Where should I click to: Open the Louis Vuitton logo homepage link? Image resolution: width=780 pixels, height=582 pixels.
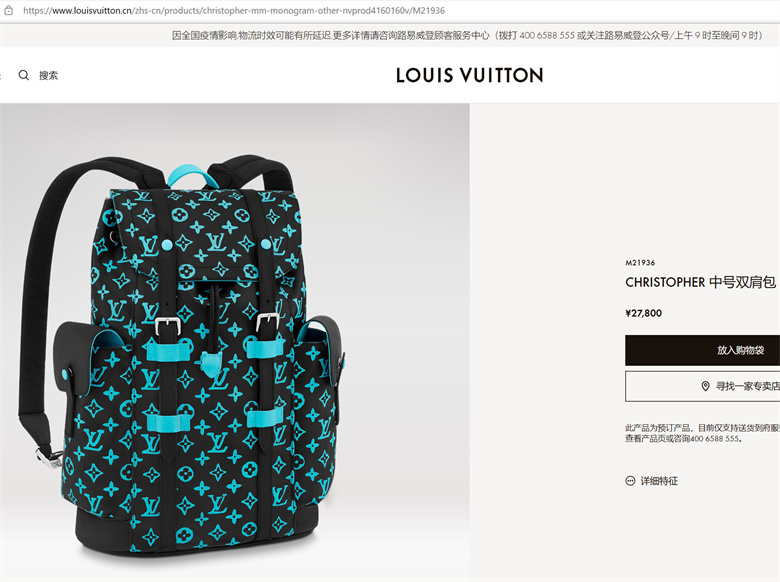(469, 75)
